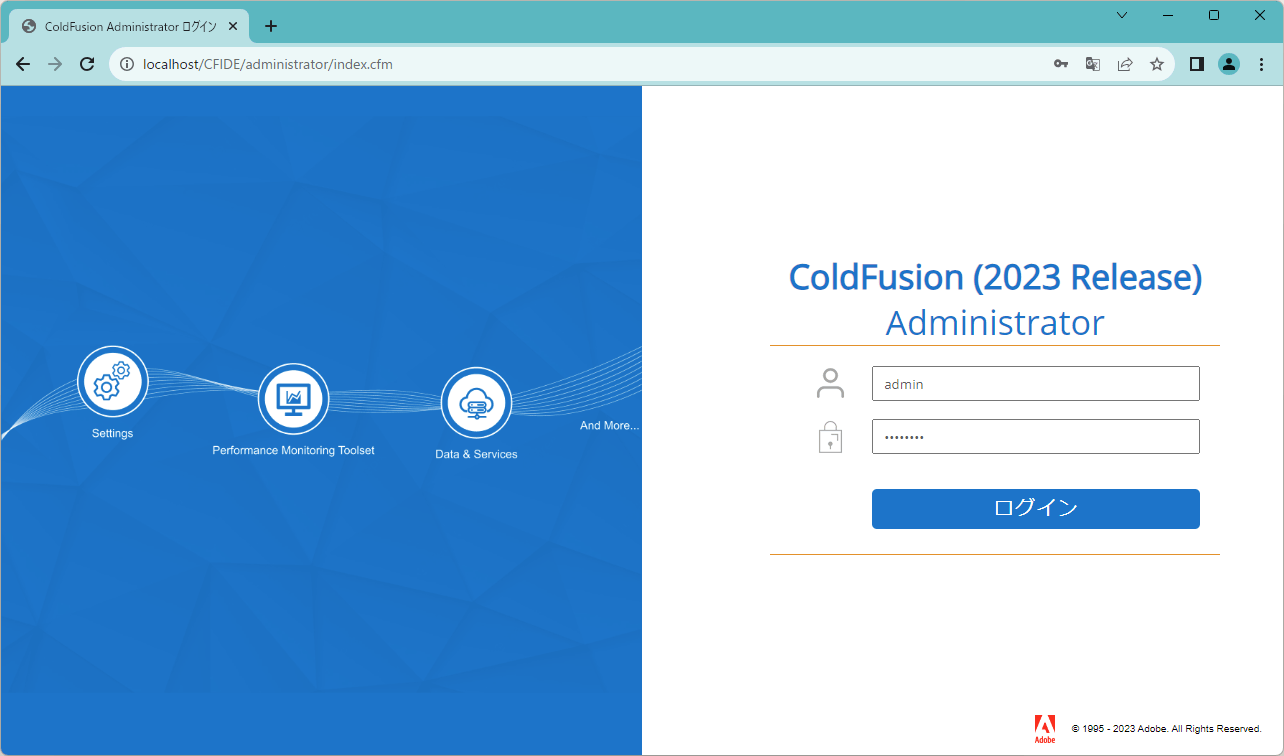This screenshot has width=1284, height=756.
Task: Click the Performance Monitoring Toolset monitor icon
Action: [x=294, y=399]
